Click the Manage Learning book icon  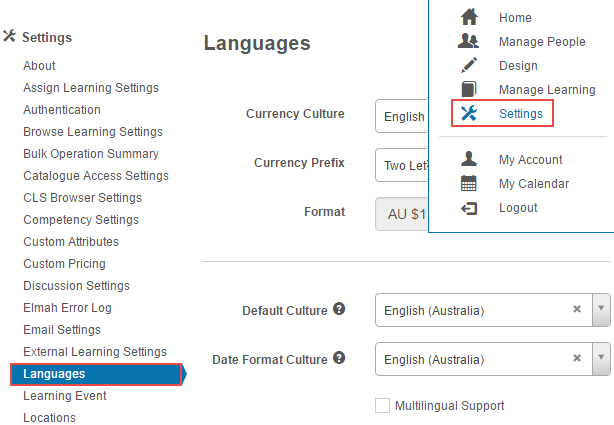(468, 90)
